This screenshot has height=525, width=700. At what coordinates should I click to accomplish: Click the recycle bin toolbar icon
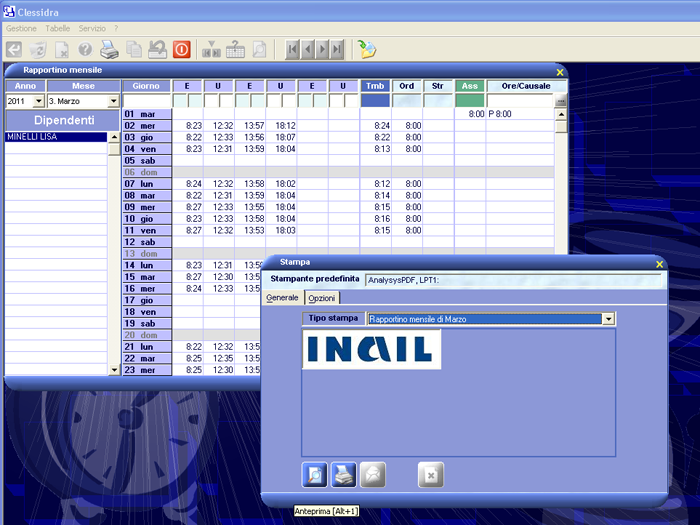point(38,49)
